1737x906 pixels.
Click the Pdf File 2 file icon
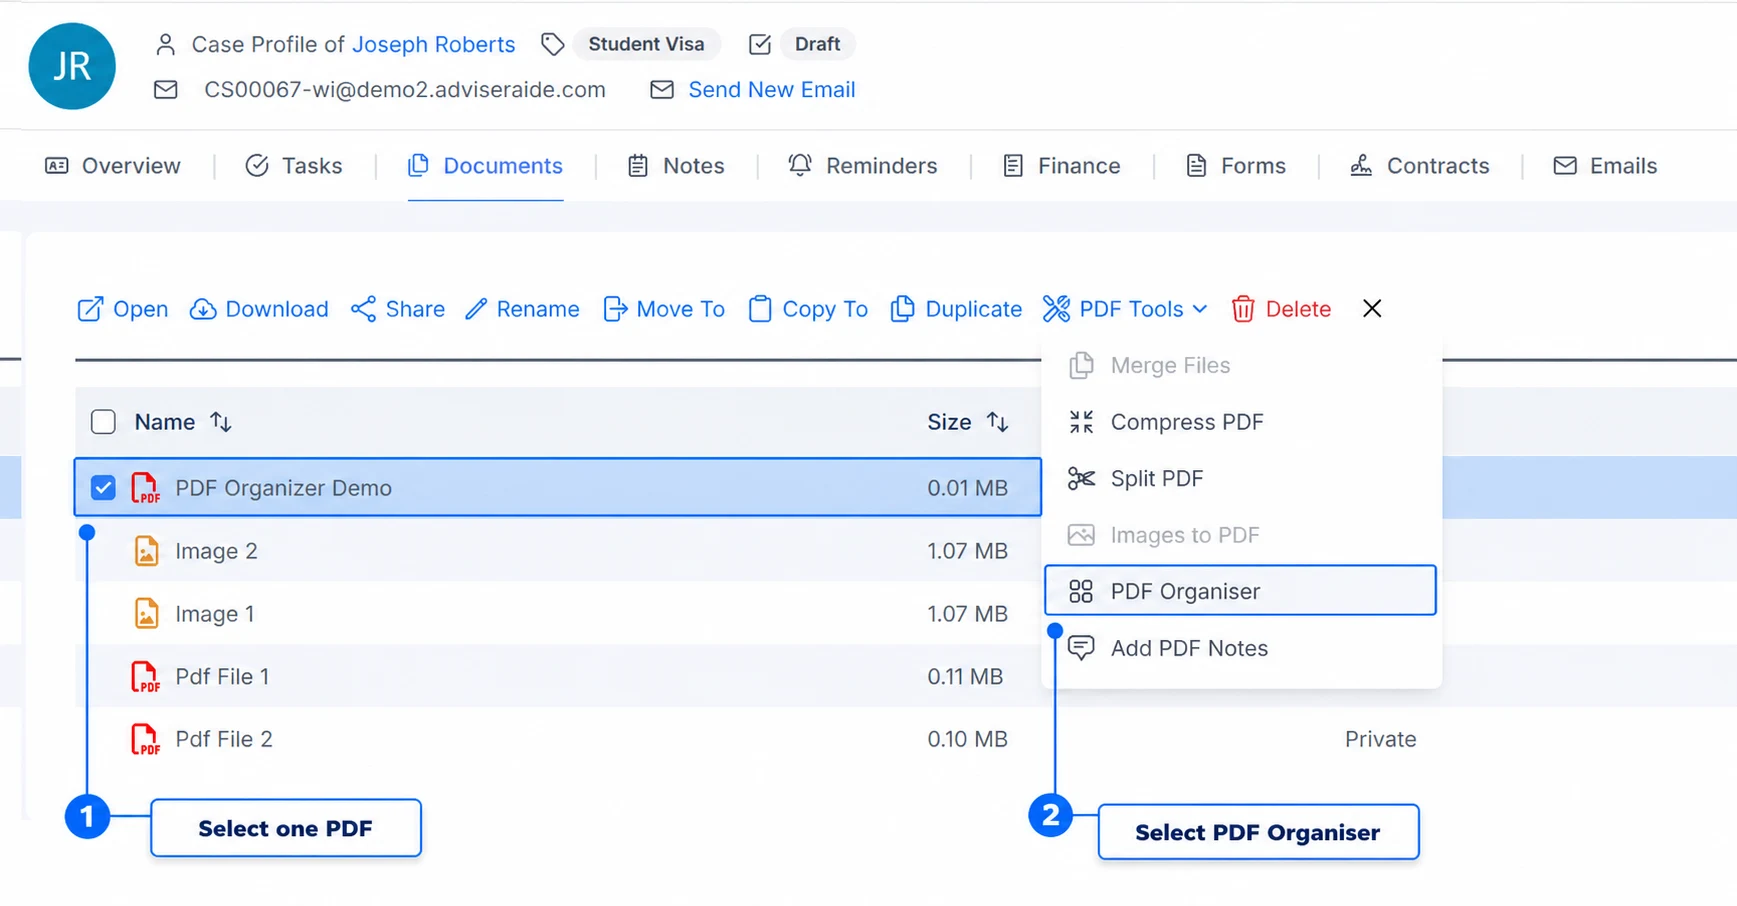pos(146,740)
